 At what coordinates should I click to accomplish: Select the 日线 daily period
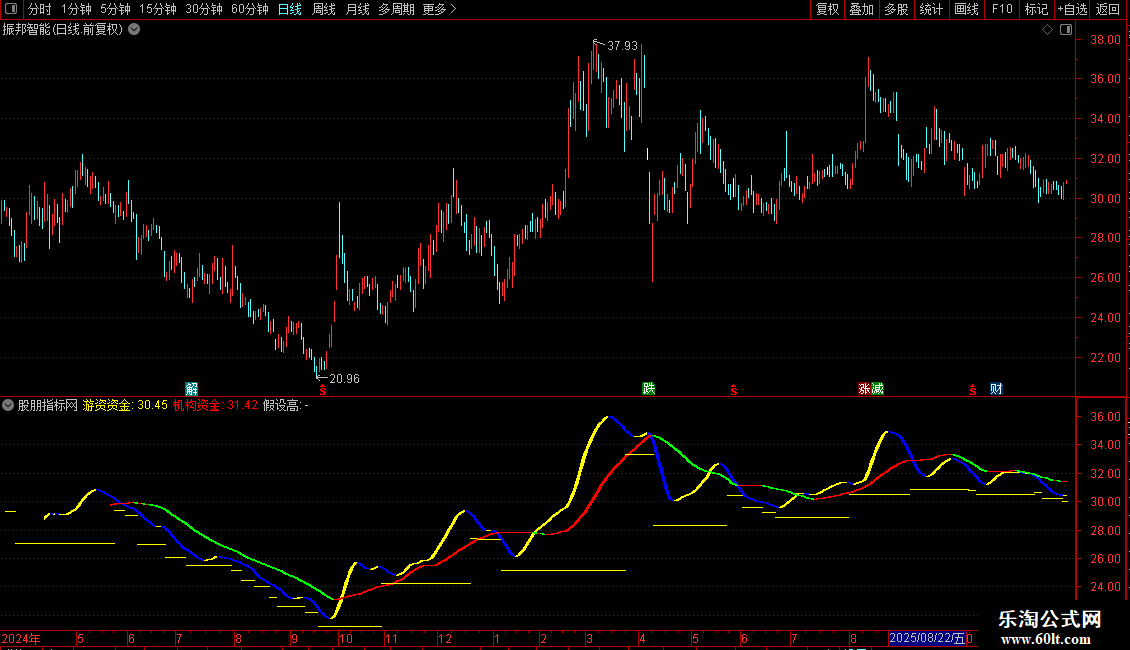[x=290, y=9]
